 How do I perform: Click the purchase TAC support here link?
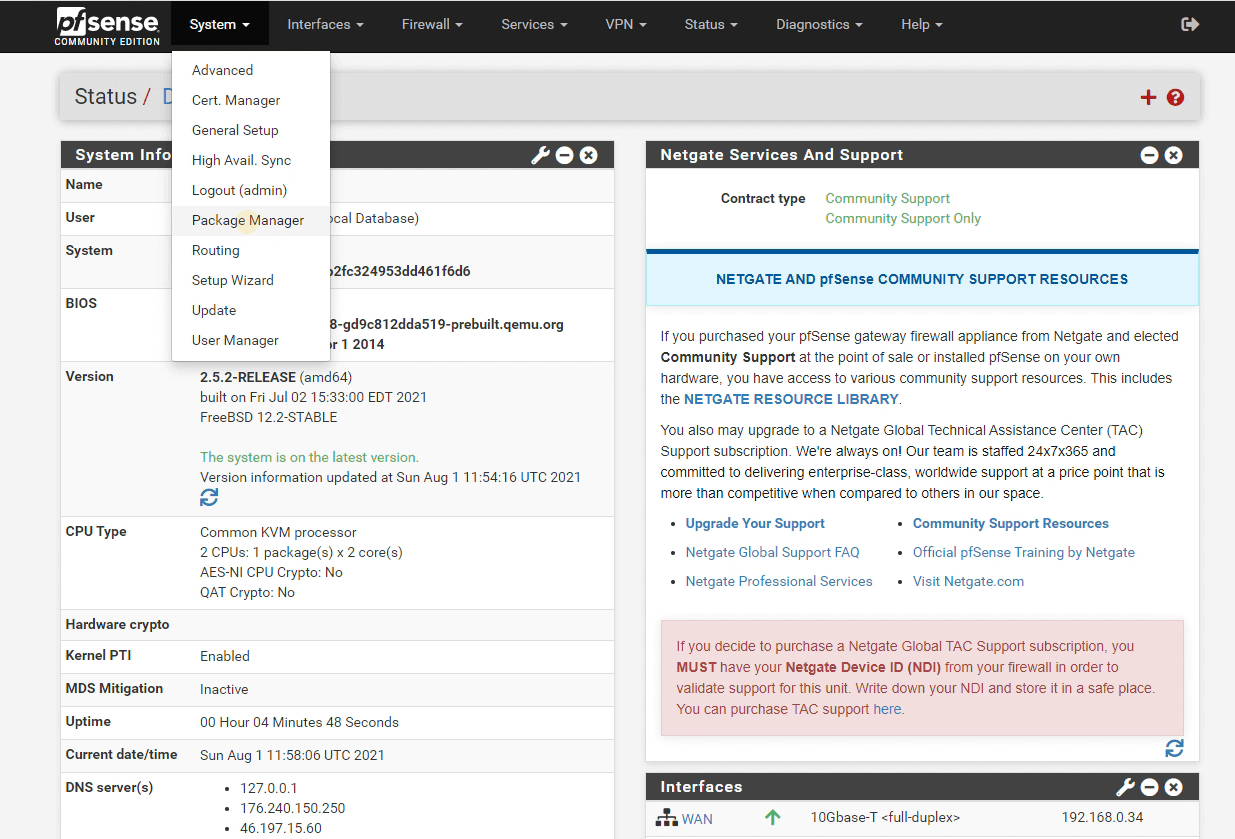coord(887,709)
